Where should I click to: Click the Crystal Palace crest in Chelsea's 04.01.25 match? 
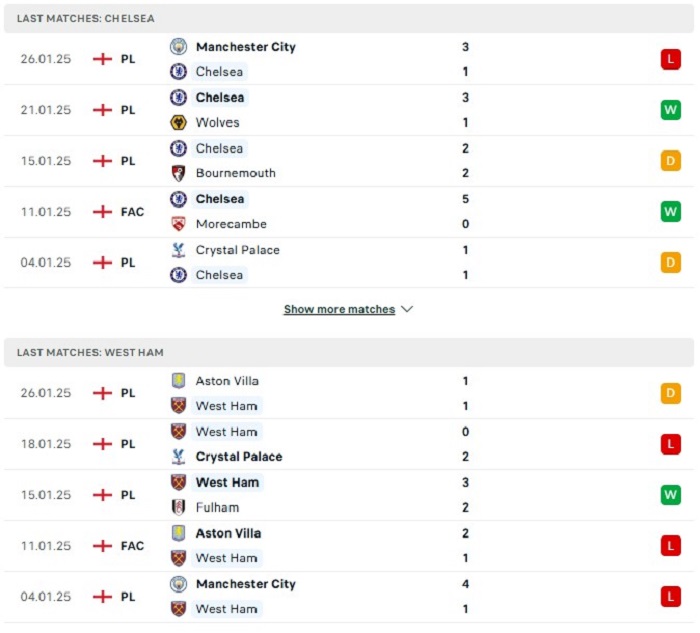click(x=178, y=250)
